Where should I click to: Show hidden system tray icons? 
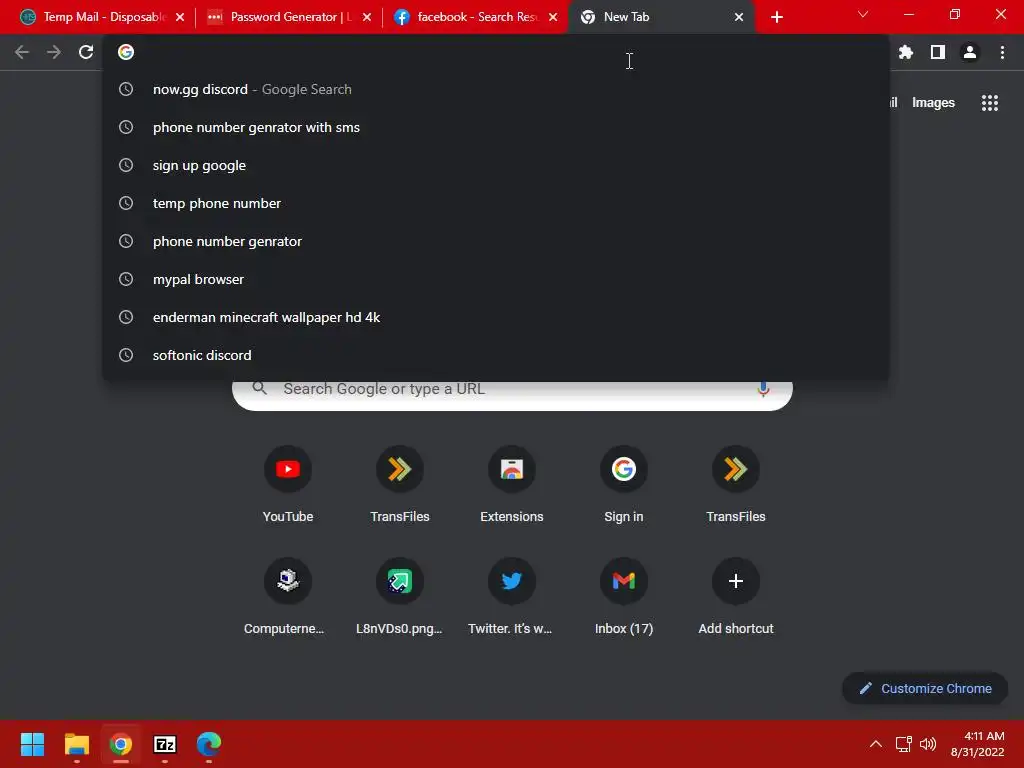pyautogui.click(x=876, y=744)
